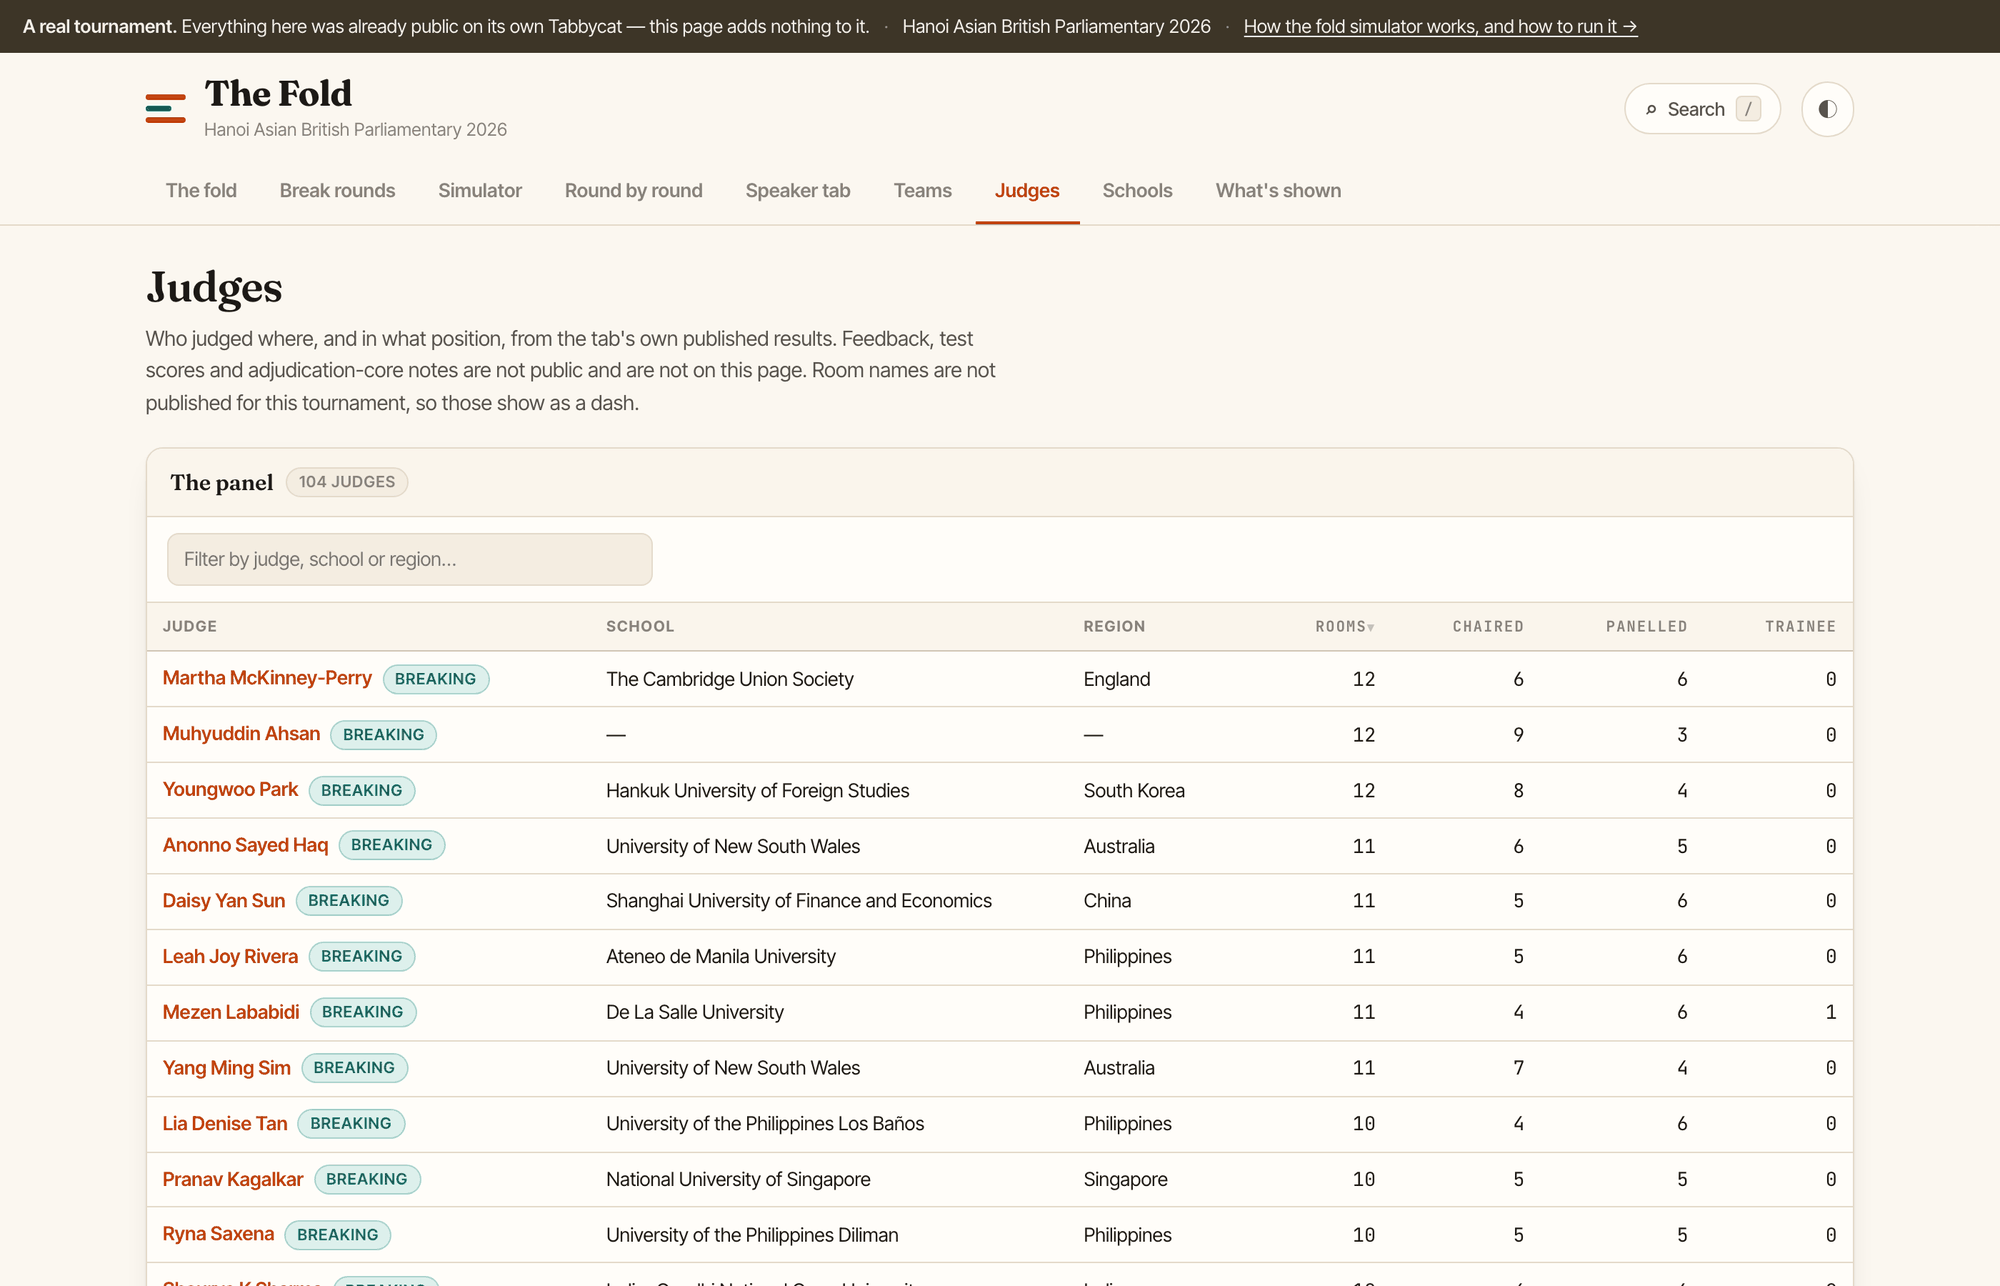Click The Fold site title

(x=278, y=94)
